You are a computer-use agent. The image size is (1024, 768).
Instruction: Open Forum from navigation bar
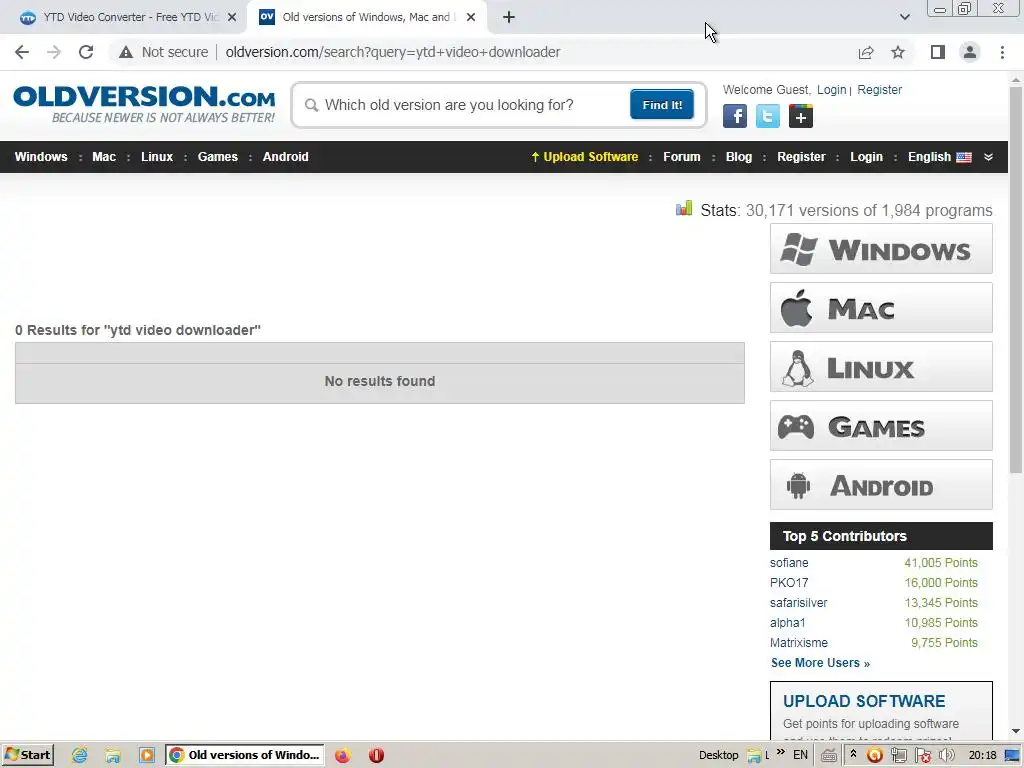(682, 157)
